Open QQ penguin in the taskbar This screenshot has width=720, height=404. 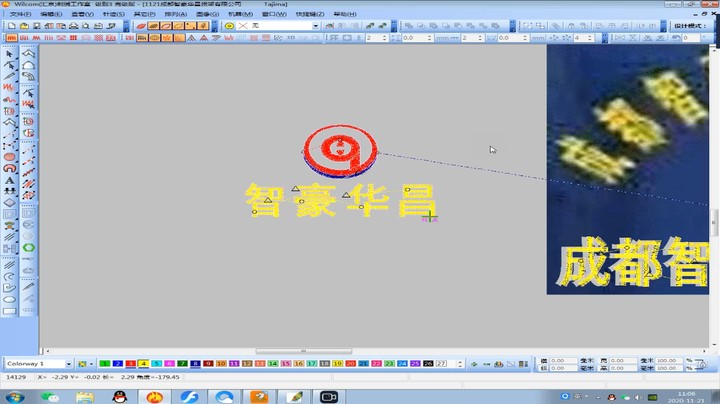point(119,397)
